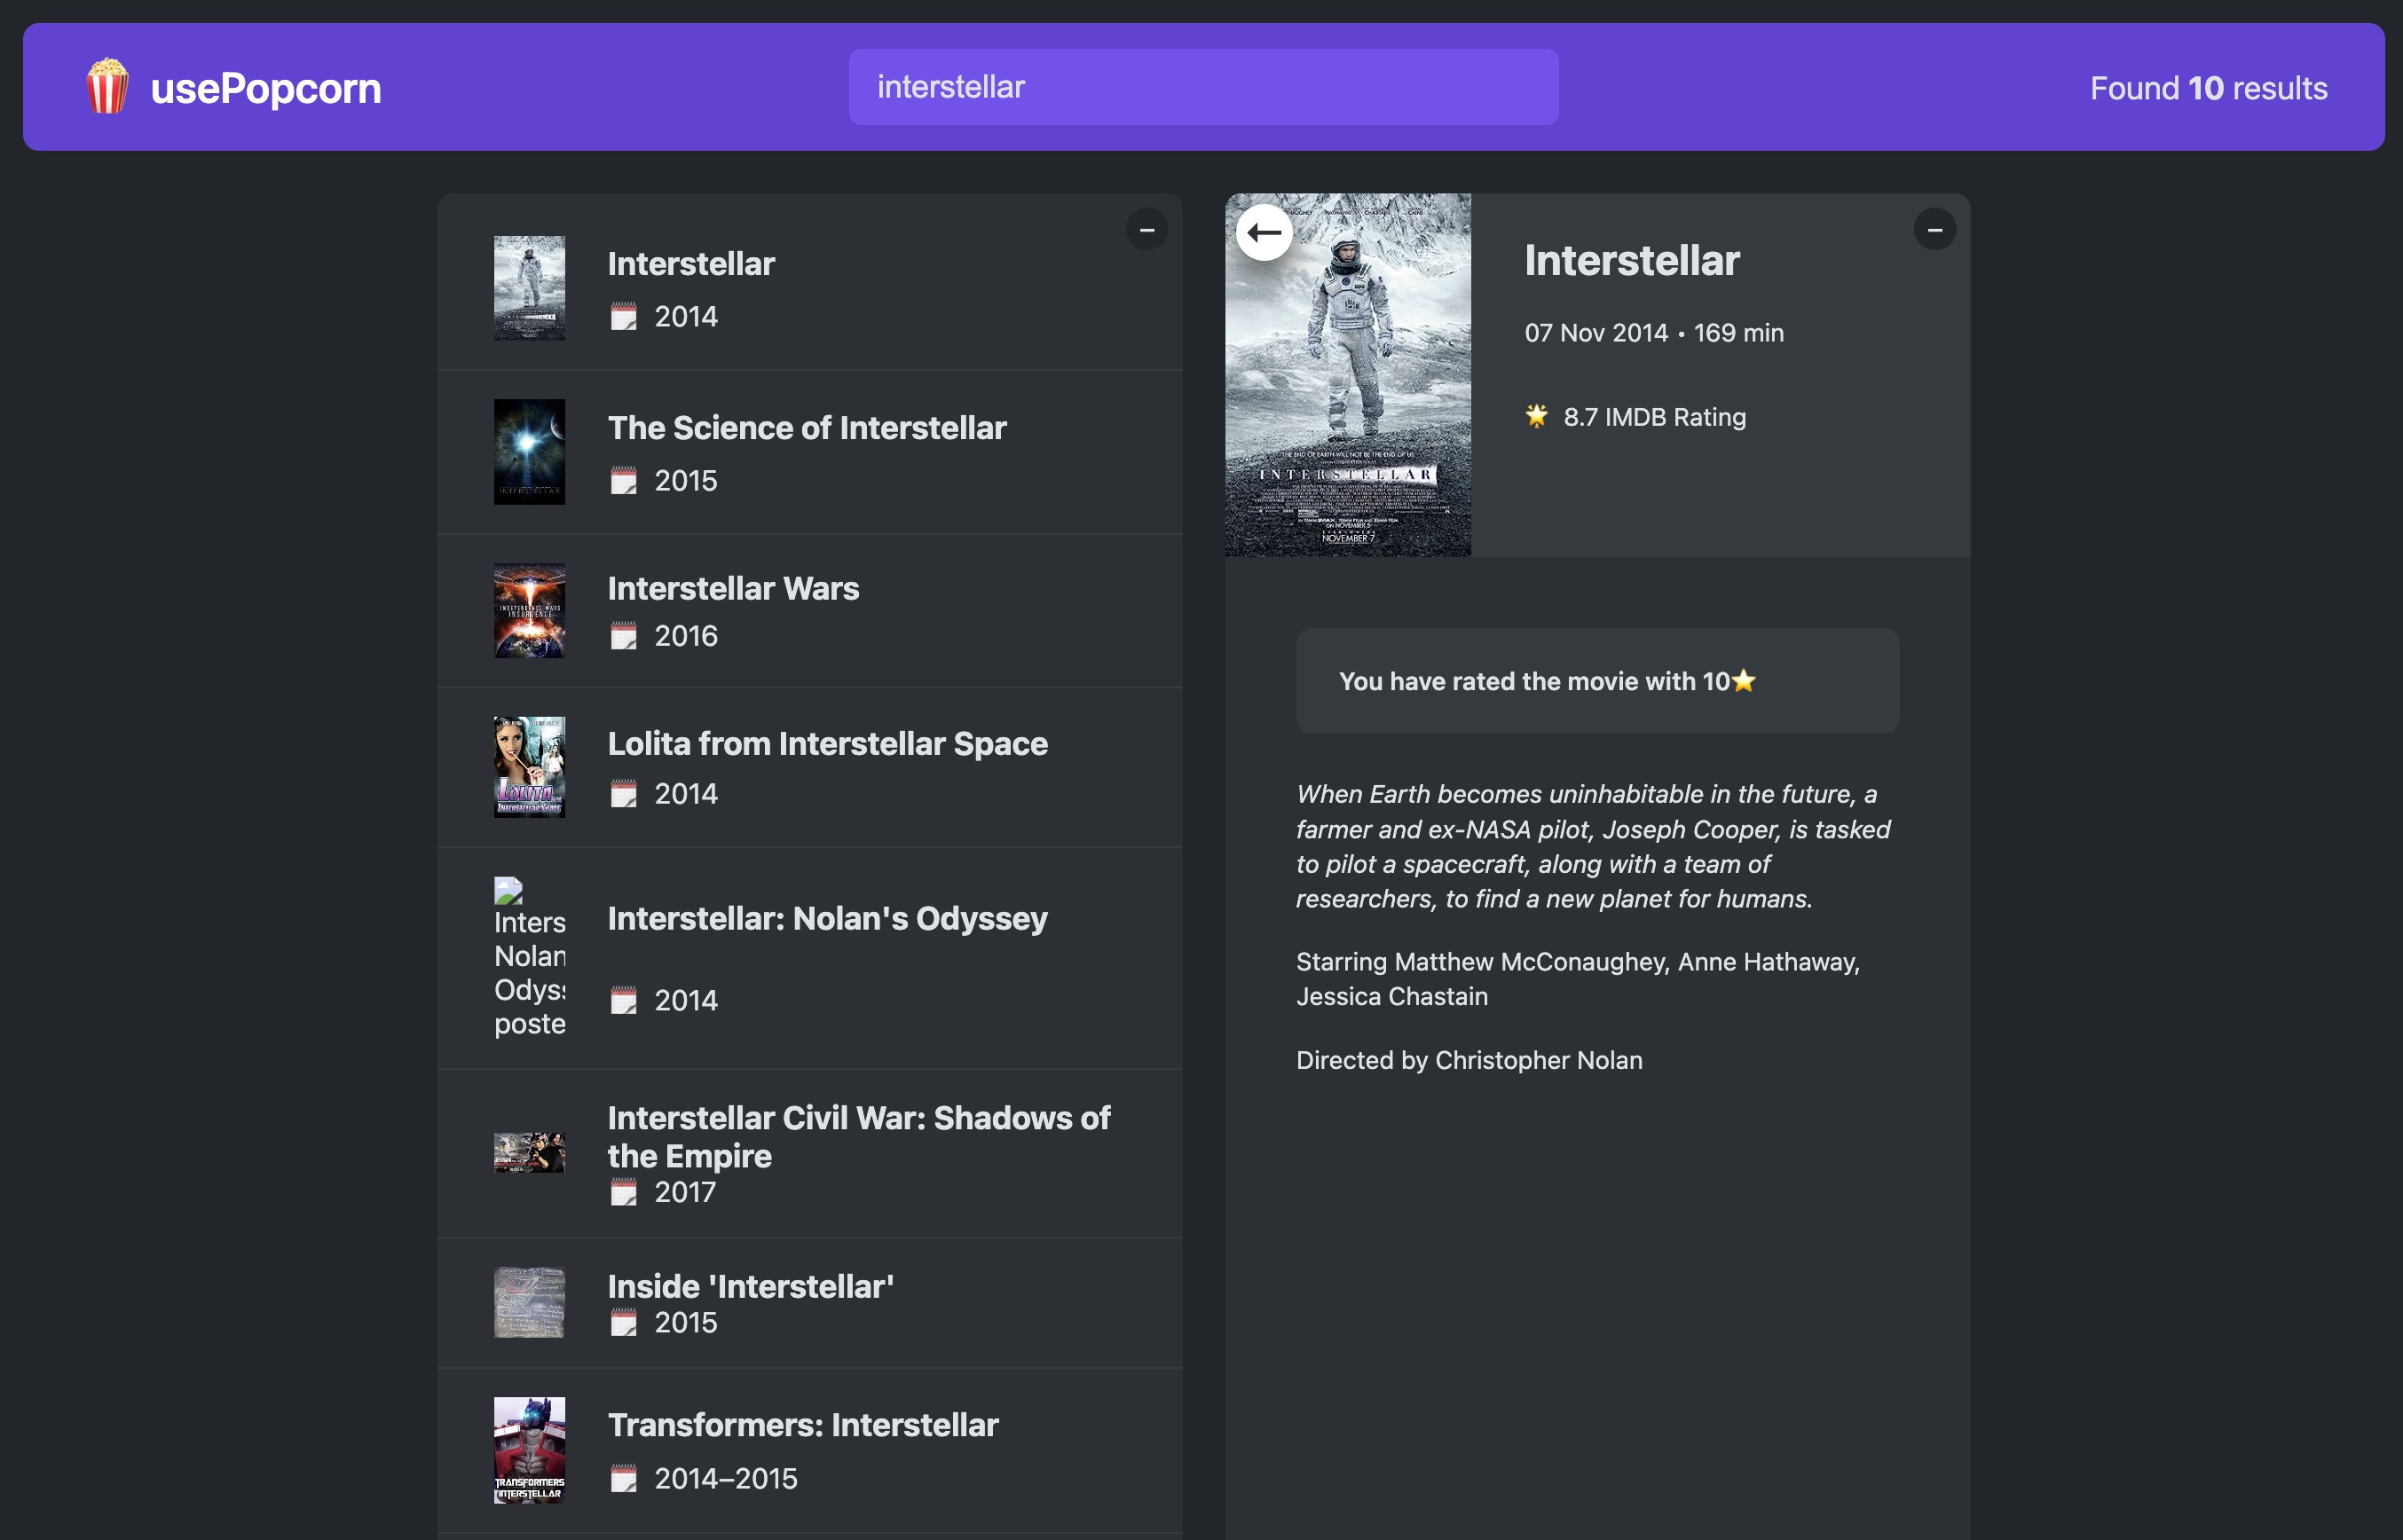The width and height of the screenshot is (2403, 1540).
Task: Click the back arrow on movie details
Action: click(1264, 232)
